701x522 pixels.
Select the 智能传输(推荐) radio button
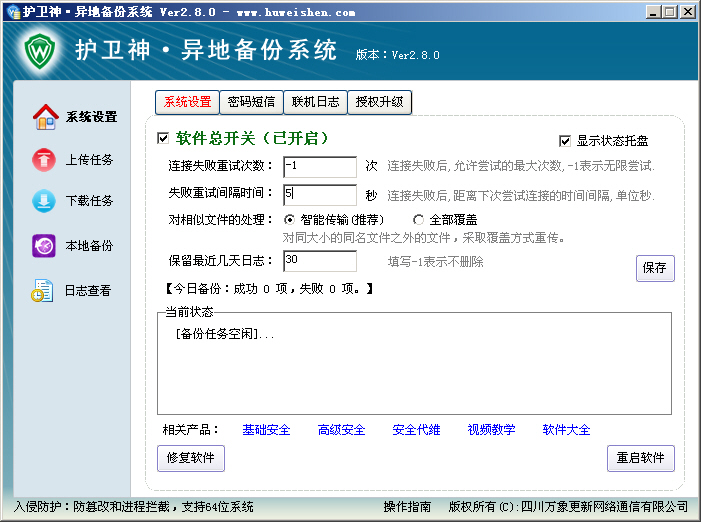(x=289, y=220)
